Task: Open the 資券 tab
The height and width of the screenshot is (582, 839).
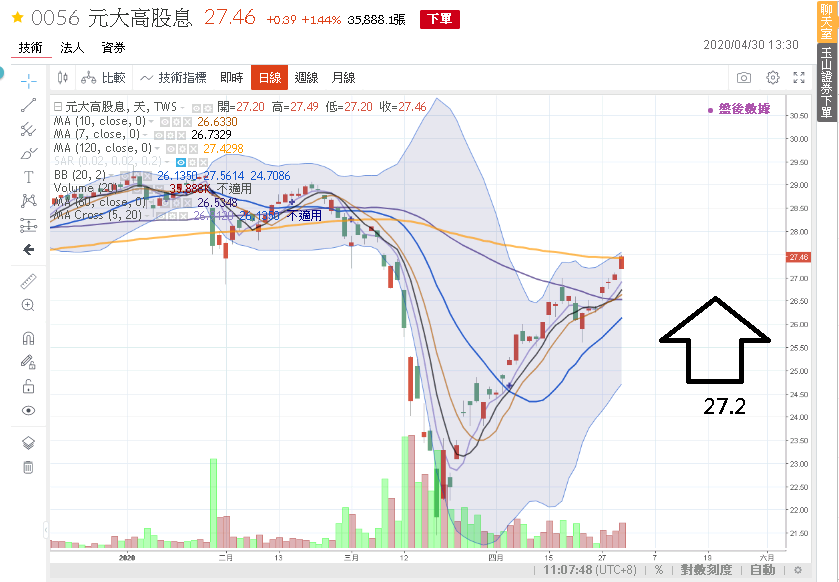Action: (x=113, y=48)
